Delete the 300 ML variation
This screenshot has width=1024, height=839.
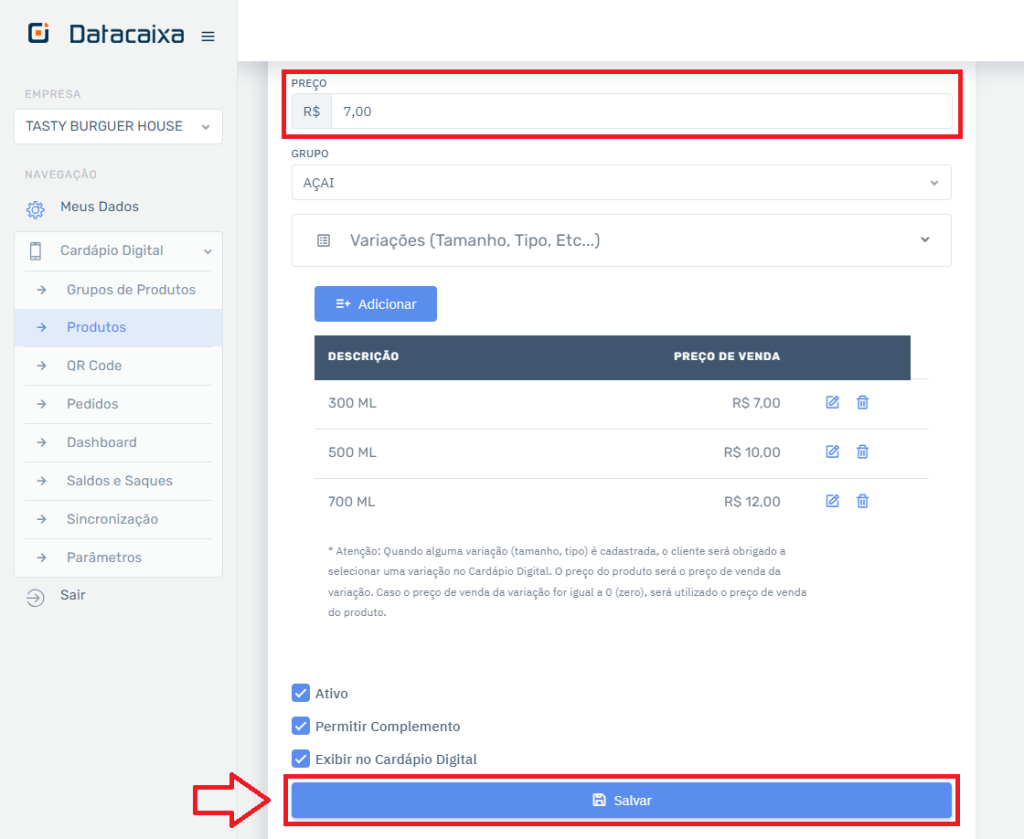(x=862, y=402)
